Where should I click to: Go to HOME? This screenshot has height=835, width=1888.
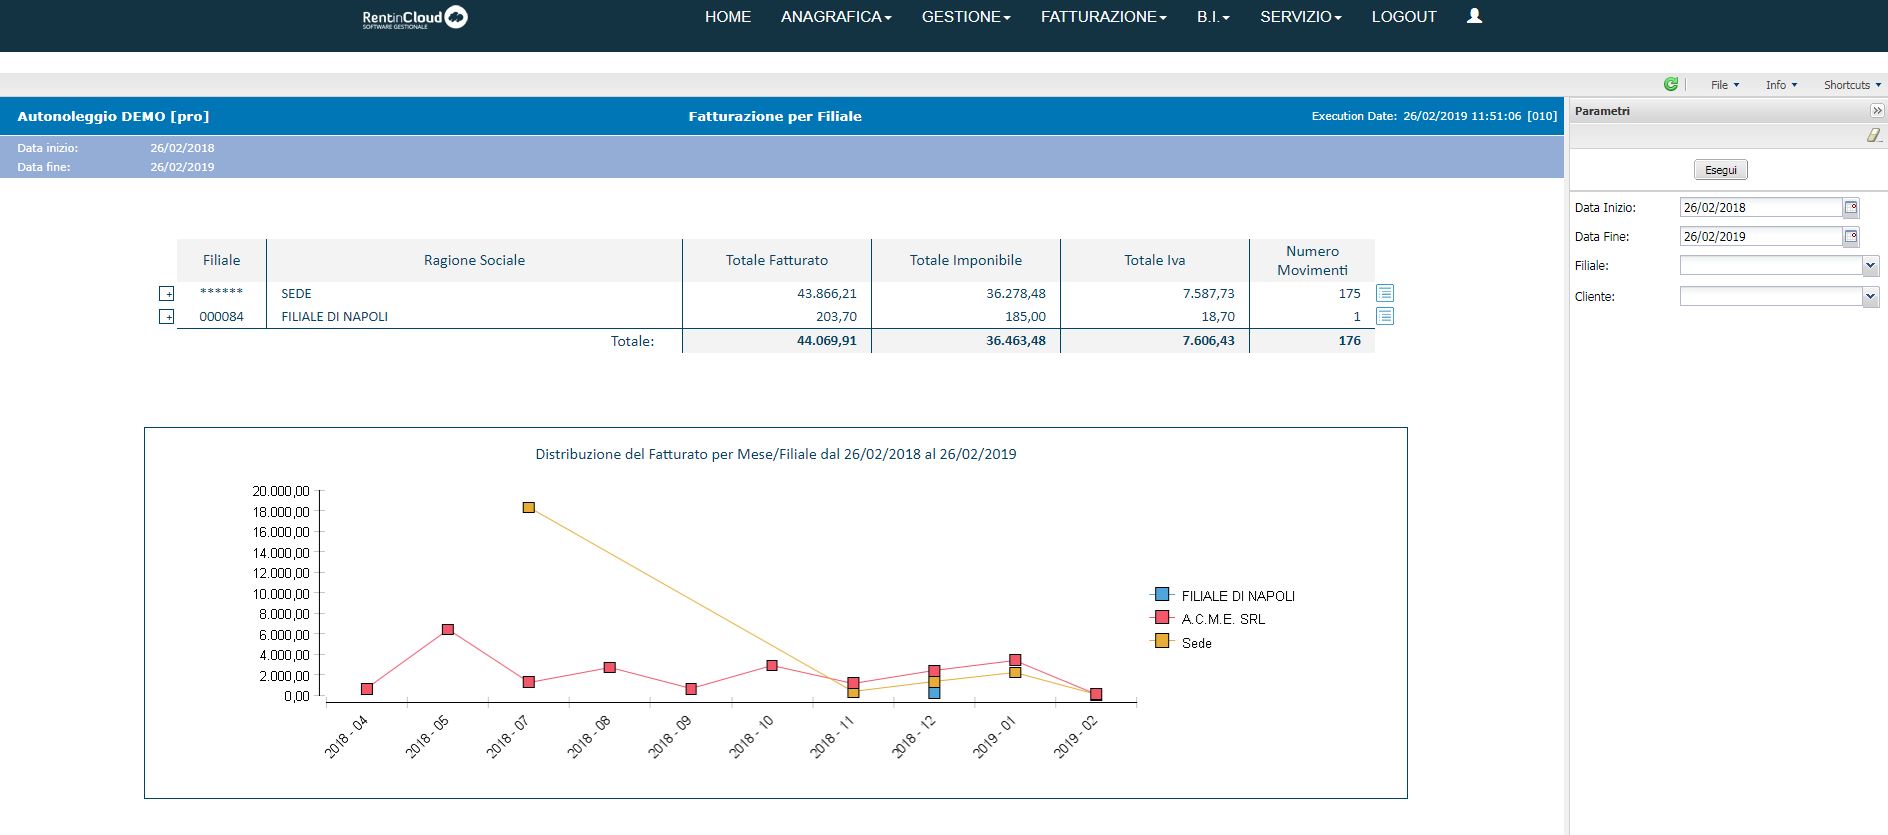pos(728,17)
